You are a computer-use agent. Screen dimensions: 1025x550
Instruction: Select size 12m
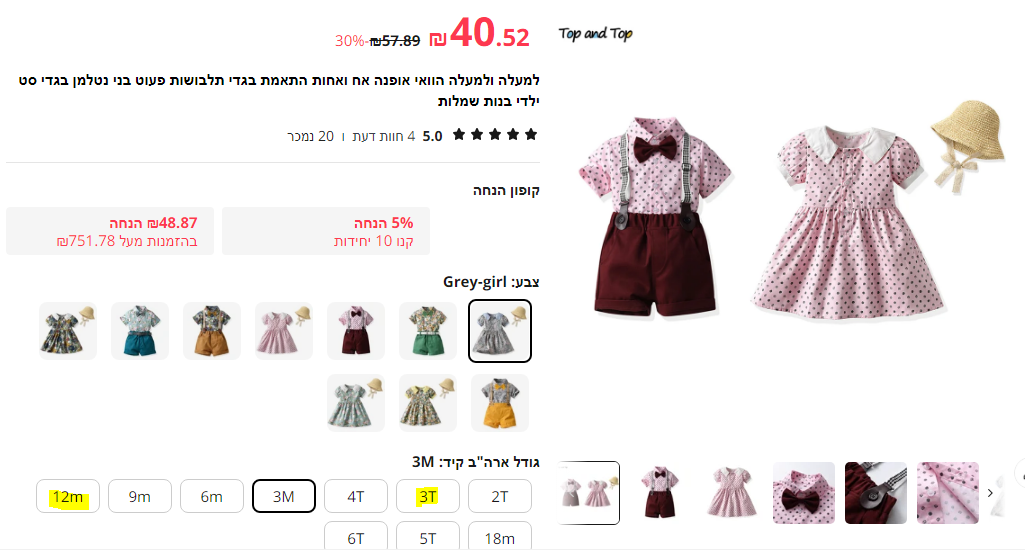click(x=68, y=496)
